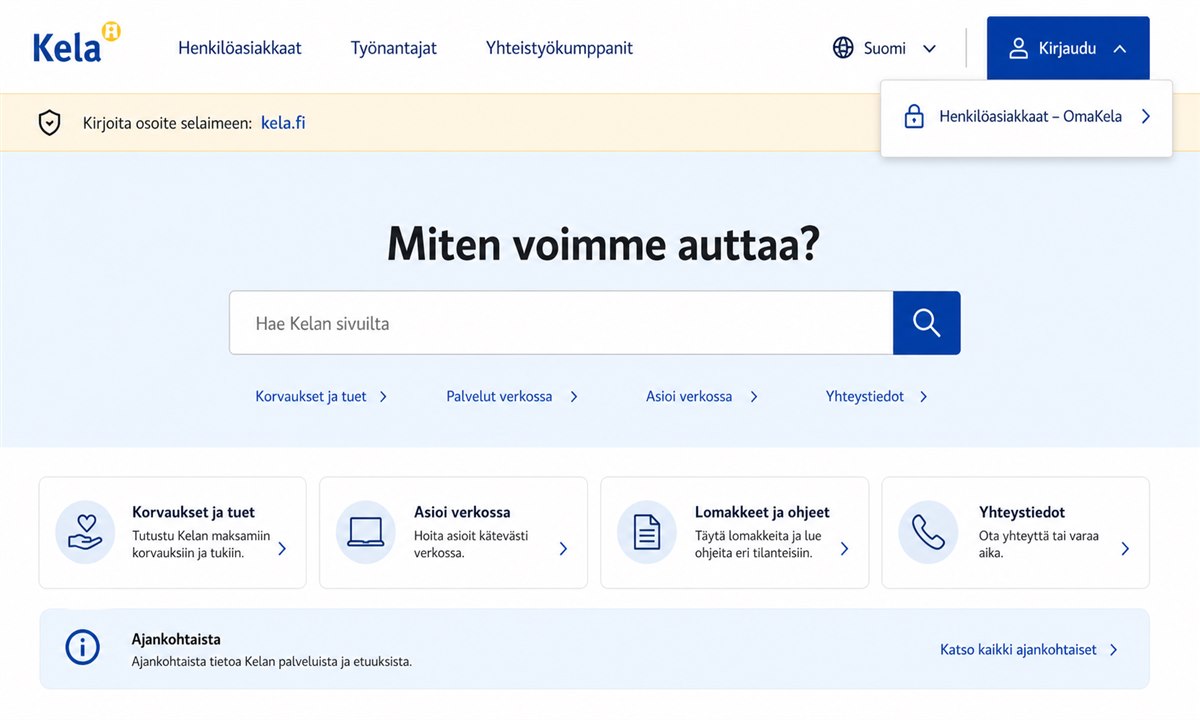Click the upward chevron on Kirjaudu
The width and height of the screenshot is (1200, 720).
click(1119, 48)
